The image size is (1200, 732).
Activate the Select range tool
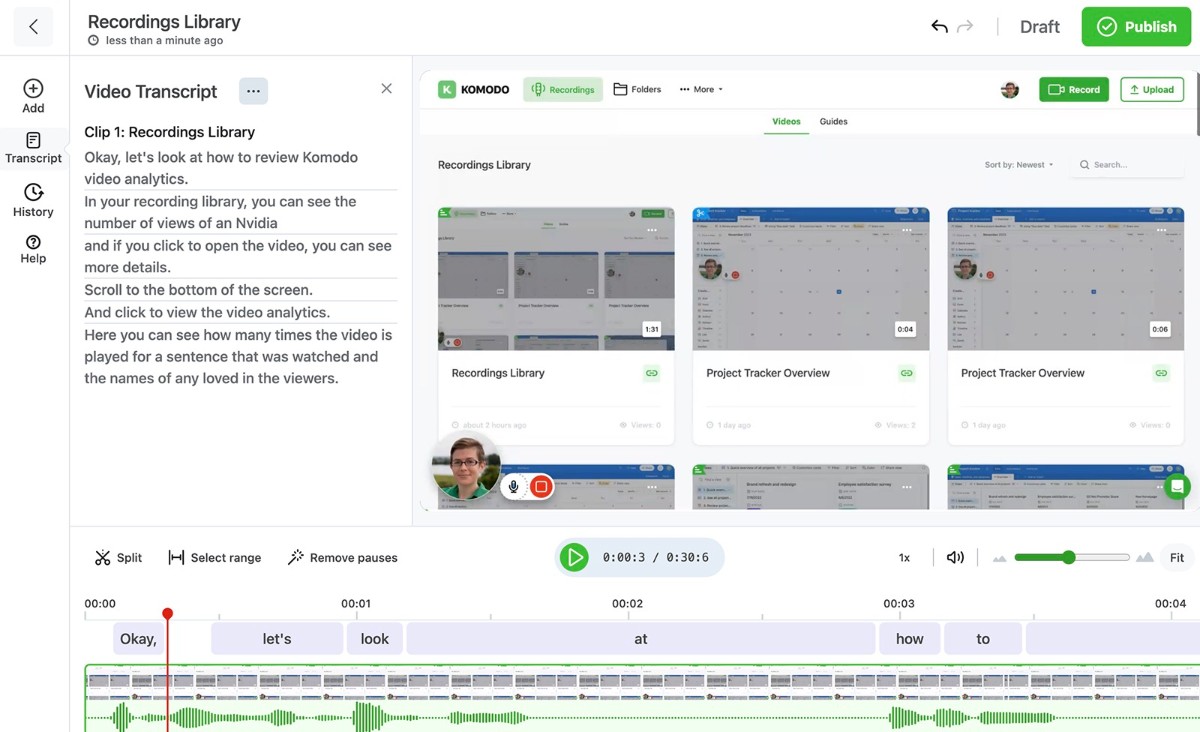coord(215,558)
